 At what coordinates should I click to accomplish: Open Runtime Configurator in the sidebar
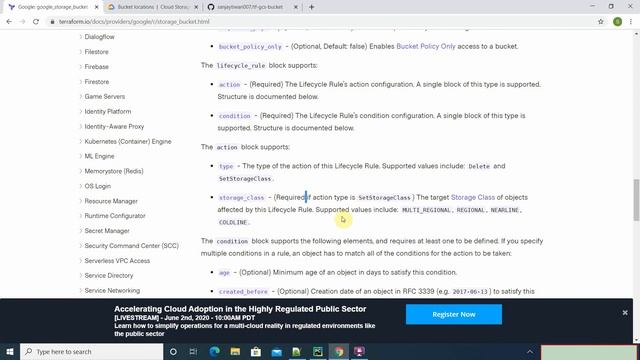[115, 216]
